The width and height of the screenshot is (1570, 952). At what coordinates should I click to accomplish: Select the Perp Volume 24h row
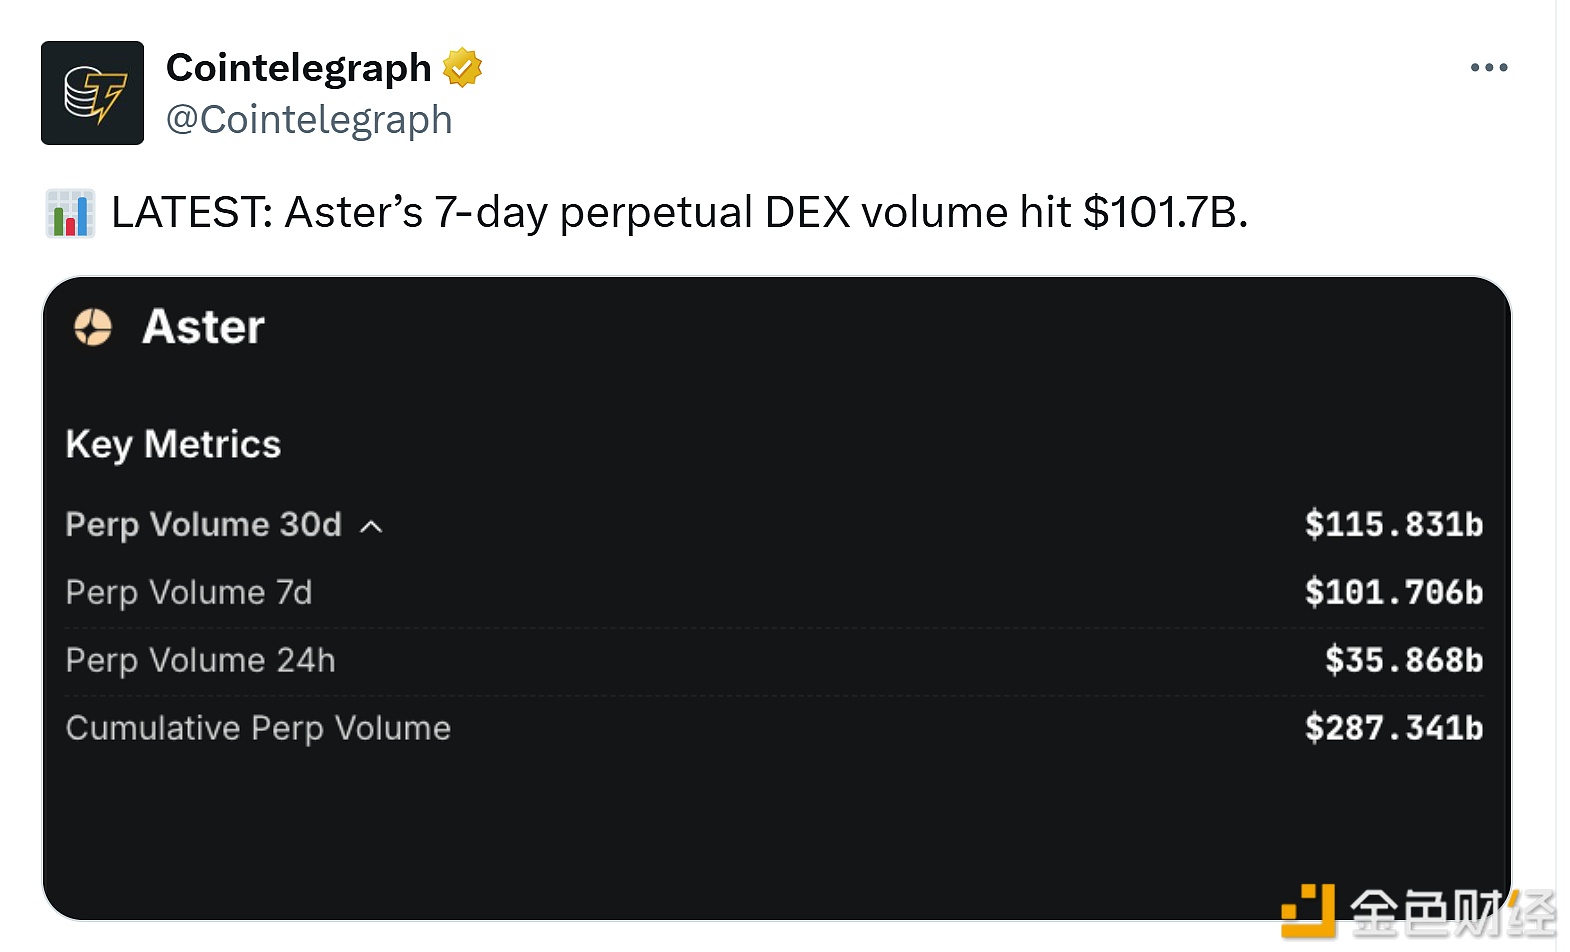tap(774, 661)
